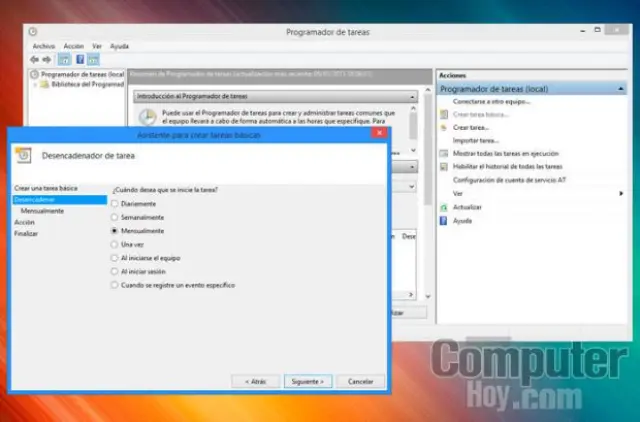This screenshot has height=422, width=640.
Task: Open the Acción menu
Action: point(73,46)
